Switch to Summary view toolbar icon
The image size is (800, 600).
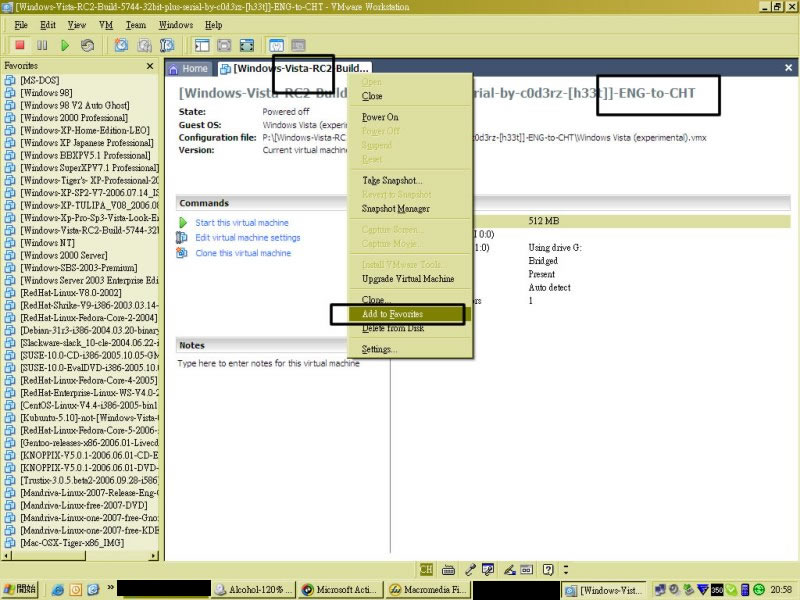[x=277, y=45]
